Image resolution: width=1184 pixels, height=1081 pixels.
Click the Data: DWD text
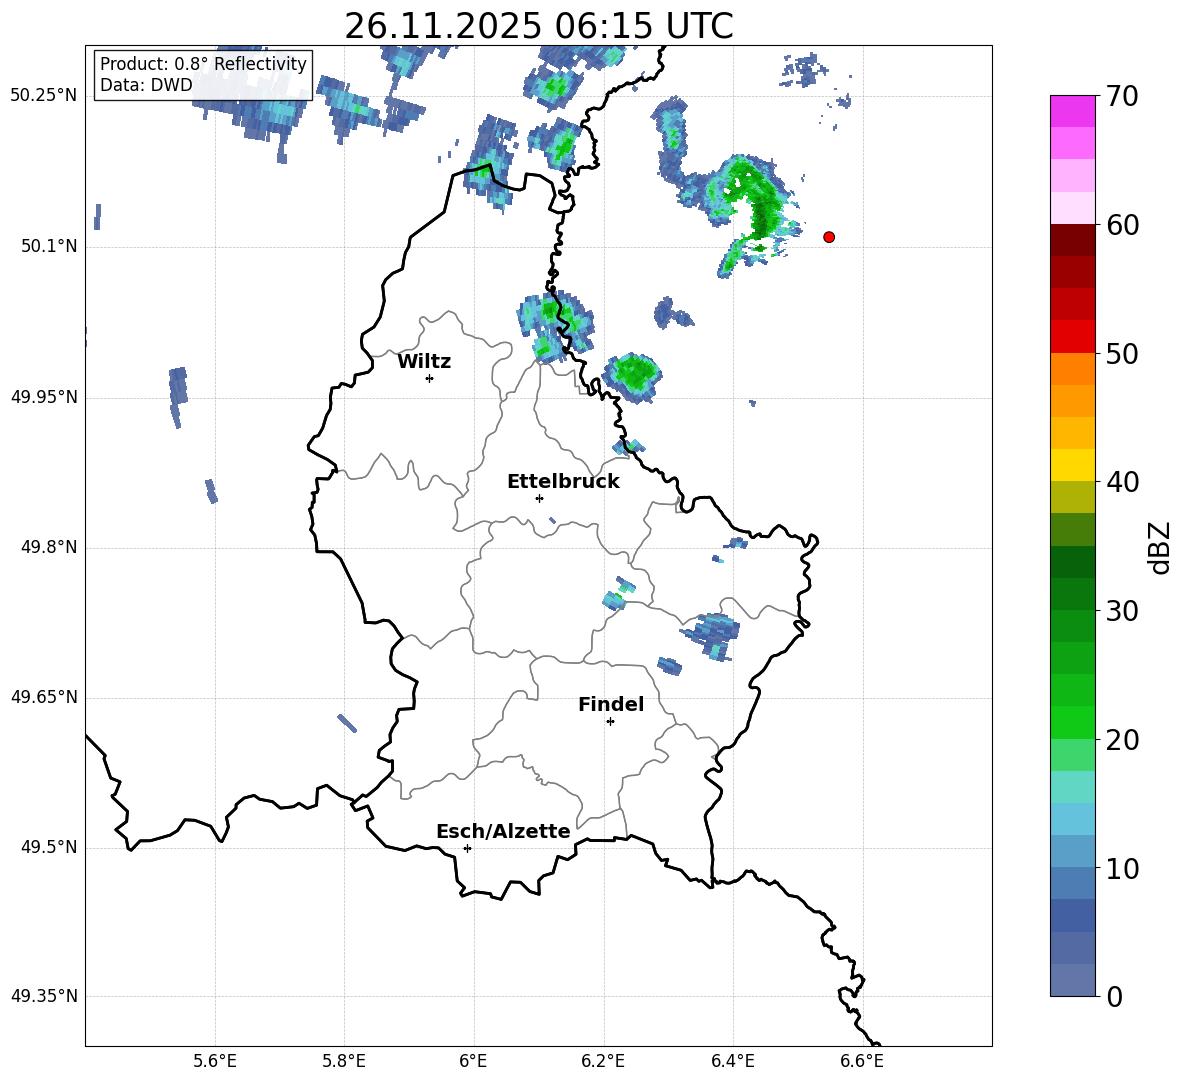click(146, 85)
